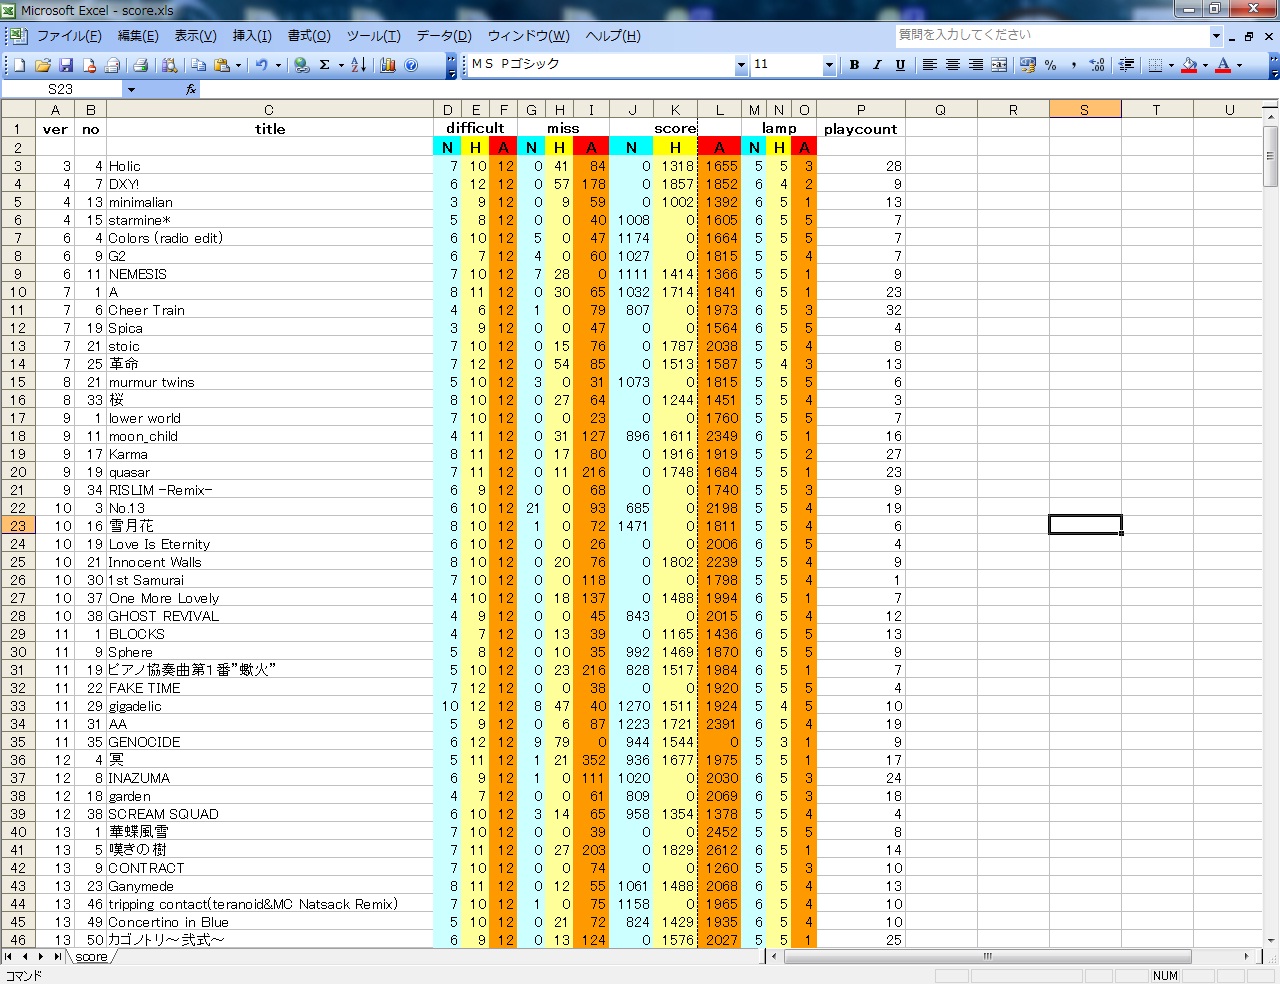The width and height of the screenshot is (1280, 984).
Task: Select the cell containing 'SCREAM SQUAD'
Action: 270,814
